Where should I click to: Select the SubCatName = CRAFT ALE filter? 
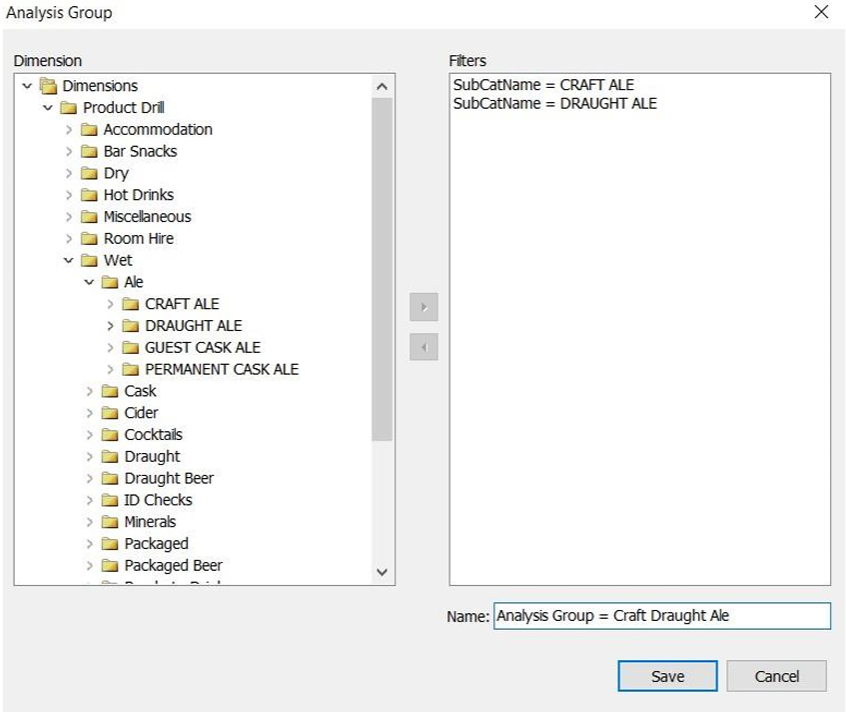543,85
